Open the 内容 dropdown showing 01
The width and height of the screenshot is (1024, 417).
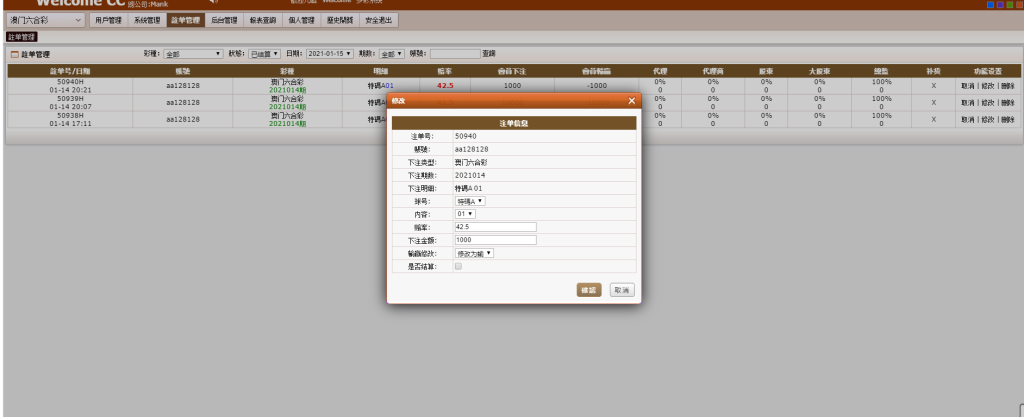[465, 214]
